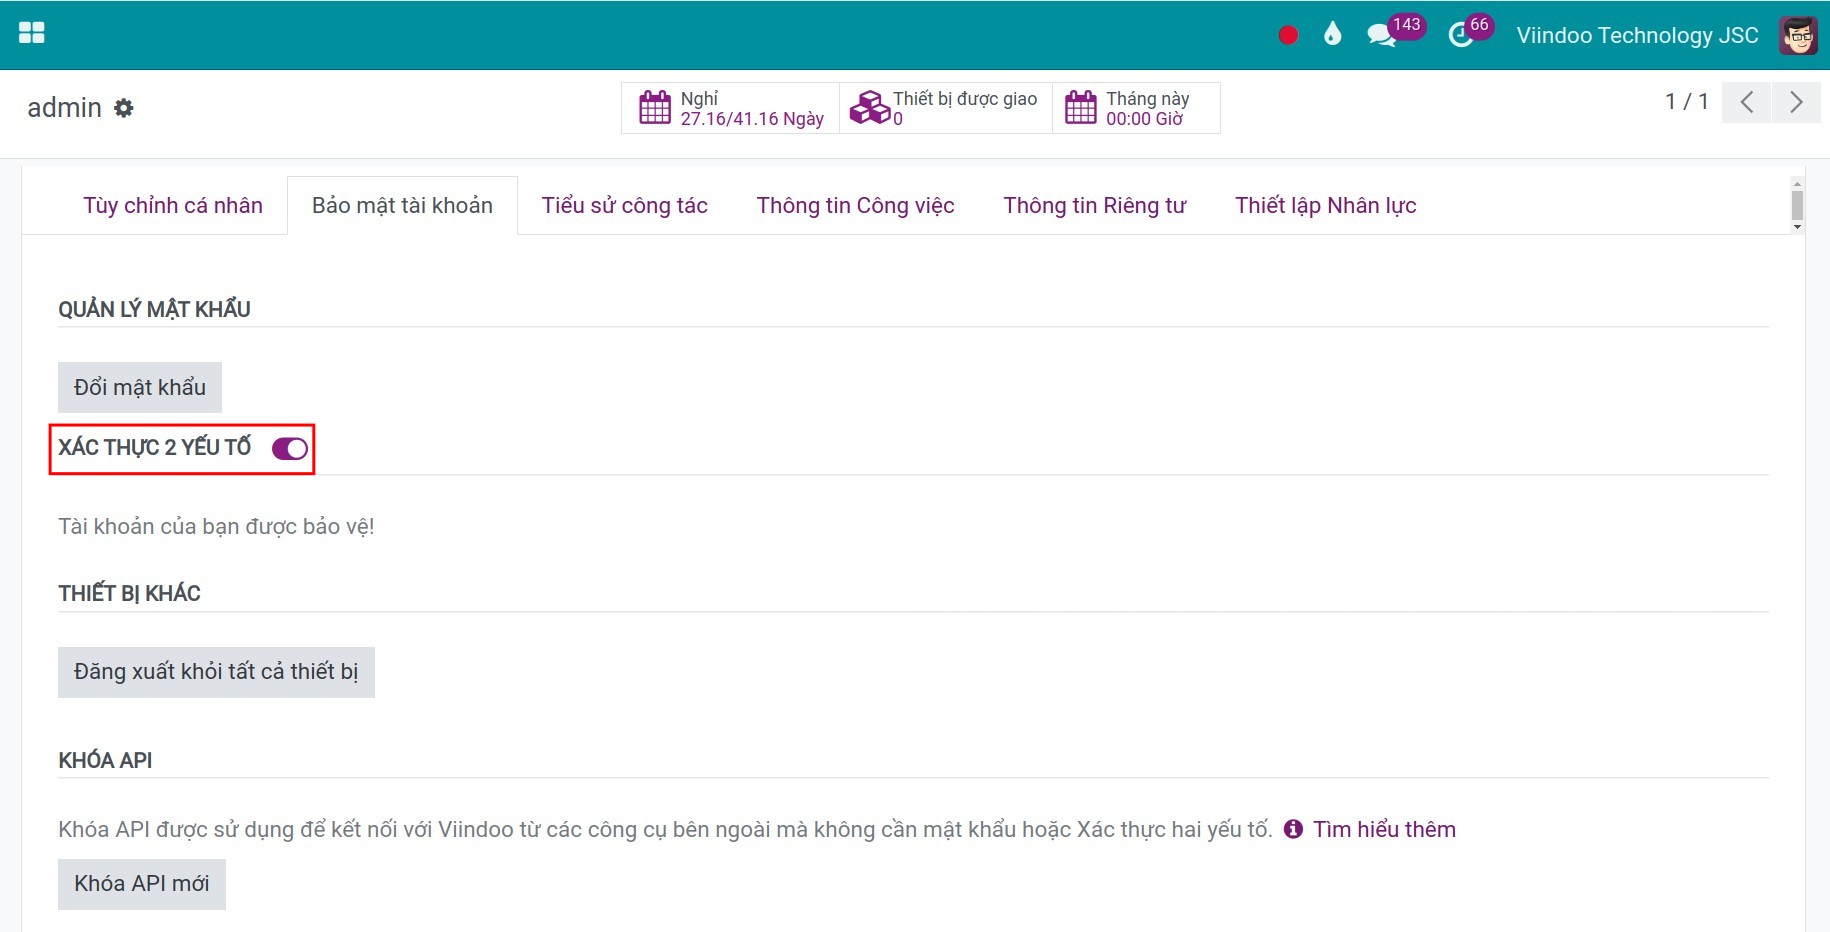This screenshot has height=932, width=1830.
Task: Click the Thiết bị được giao boxes icon
Action: [x=869, y=107]
